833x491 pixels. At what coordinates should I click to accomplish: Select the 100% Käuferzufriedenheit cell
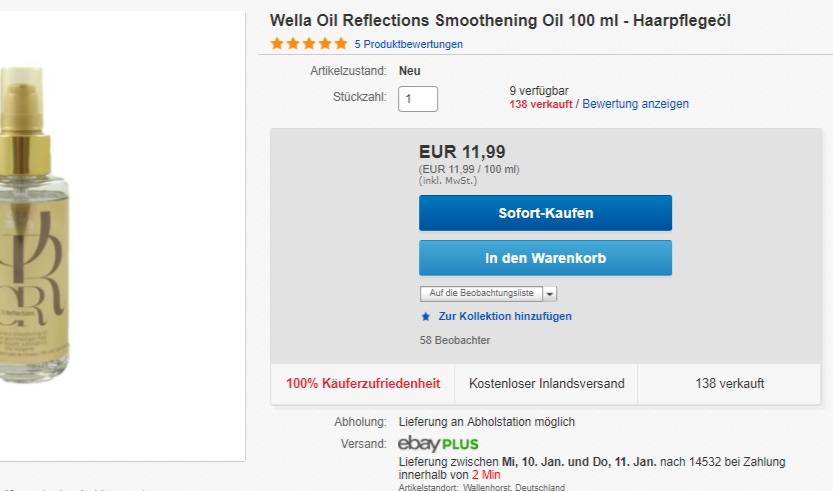click(363, 383)
